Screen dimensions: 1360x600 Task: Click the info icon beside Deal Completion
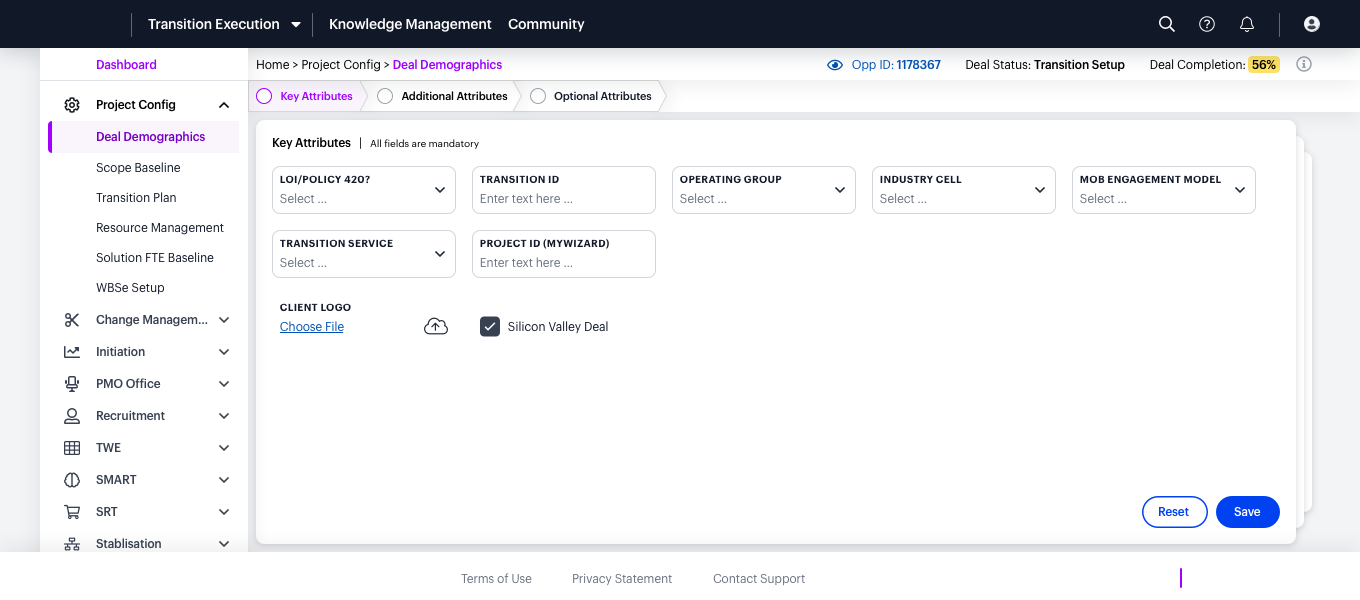click(1304, 64)
